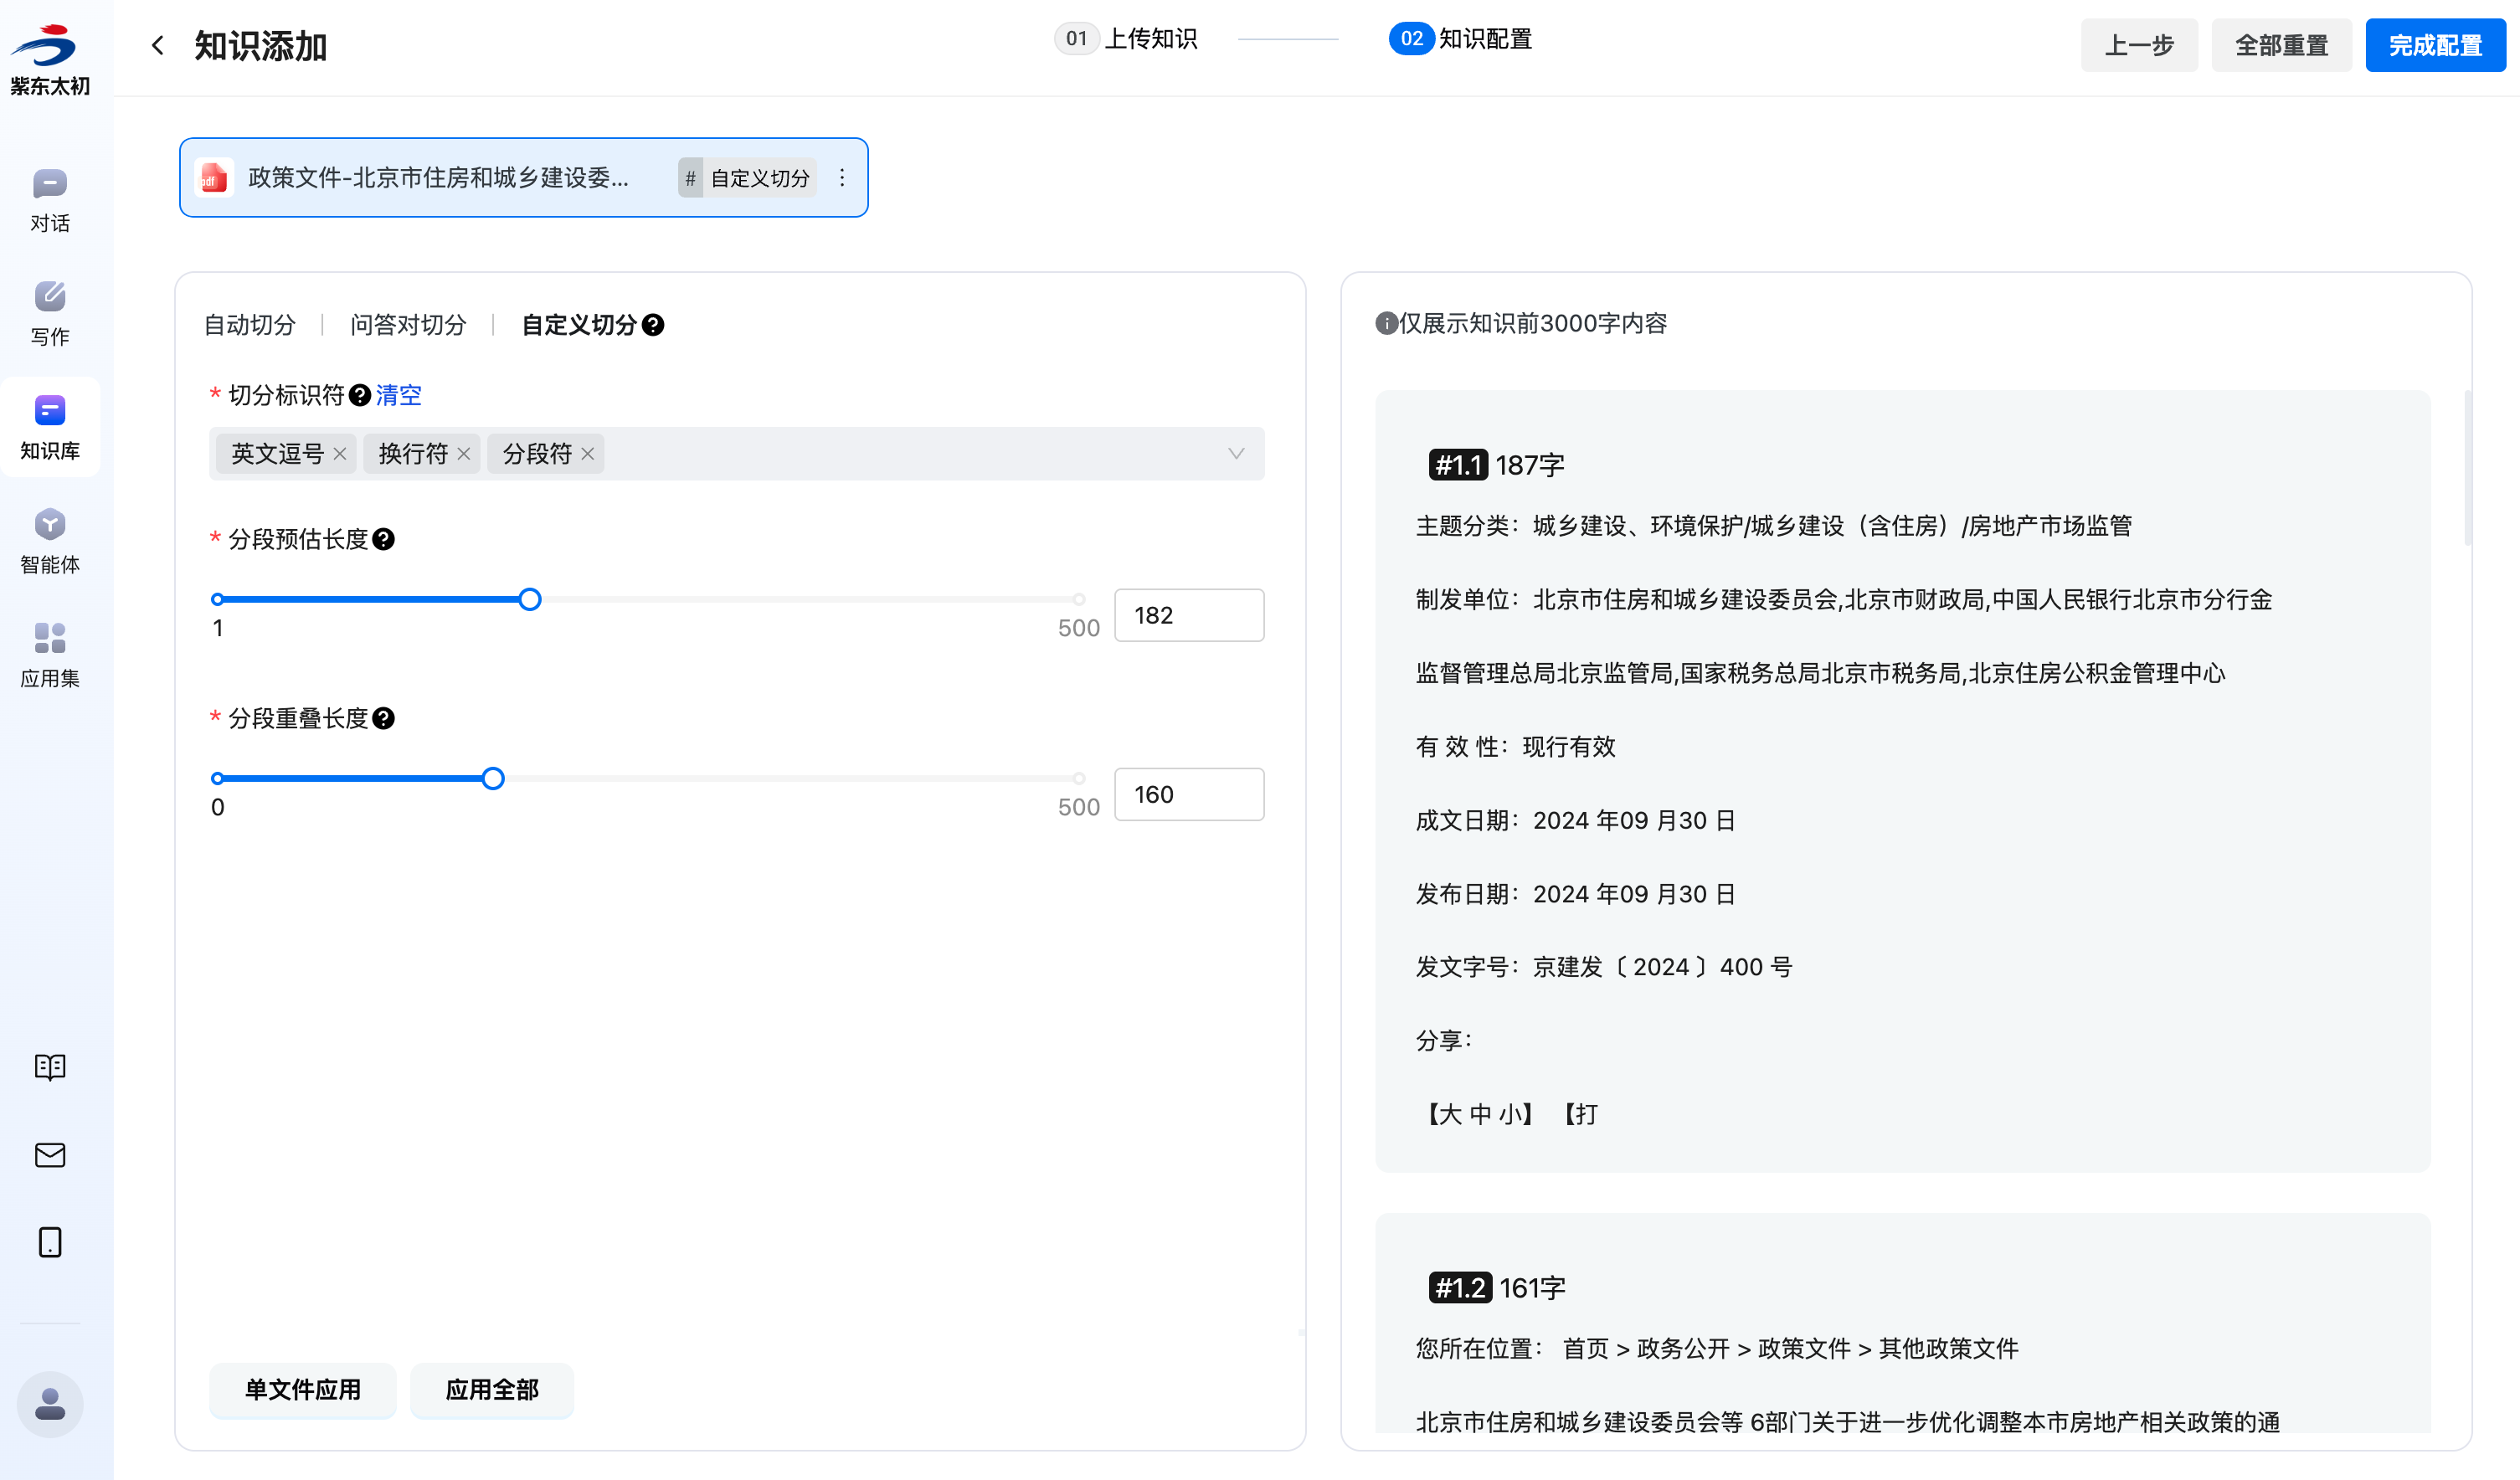Click the 主题分类 line in segment 1.1

pos(1774,527)
